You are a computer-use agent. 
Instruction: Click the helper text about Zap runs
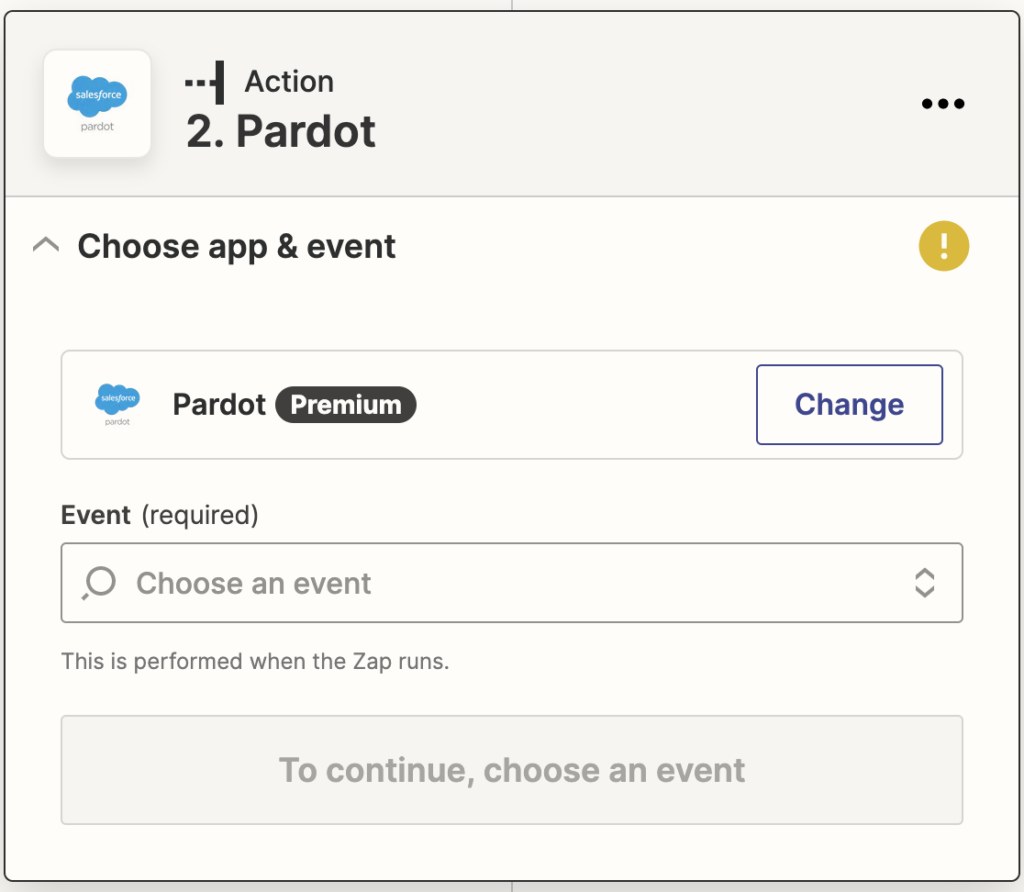pyautogui.click(x=252, y=661)
